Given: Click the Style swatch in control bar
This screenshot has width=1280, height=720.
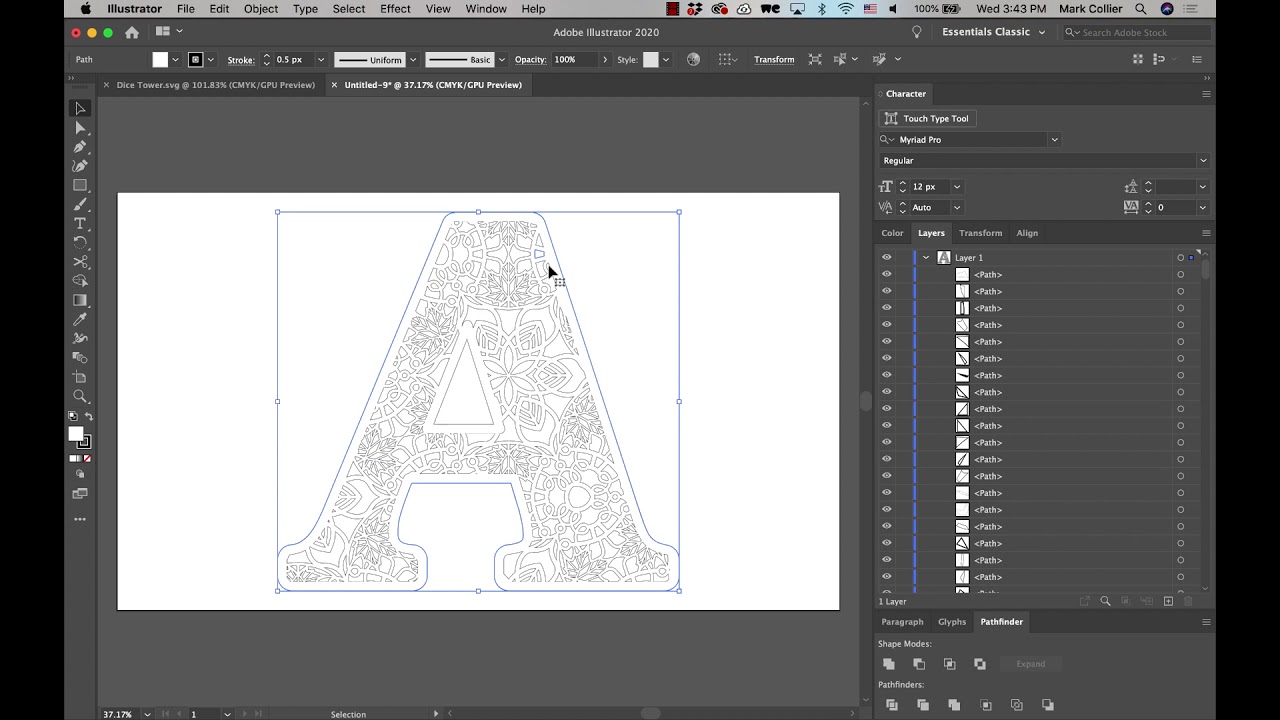Looking at the screenshot, I should click(x=650, y=60).
